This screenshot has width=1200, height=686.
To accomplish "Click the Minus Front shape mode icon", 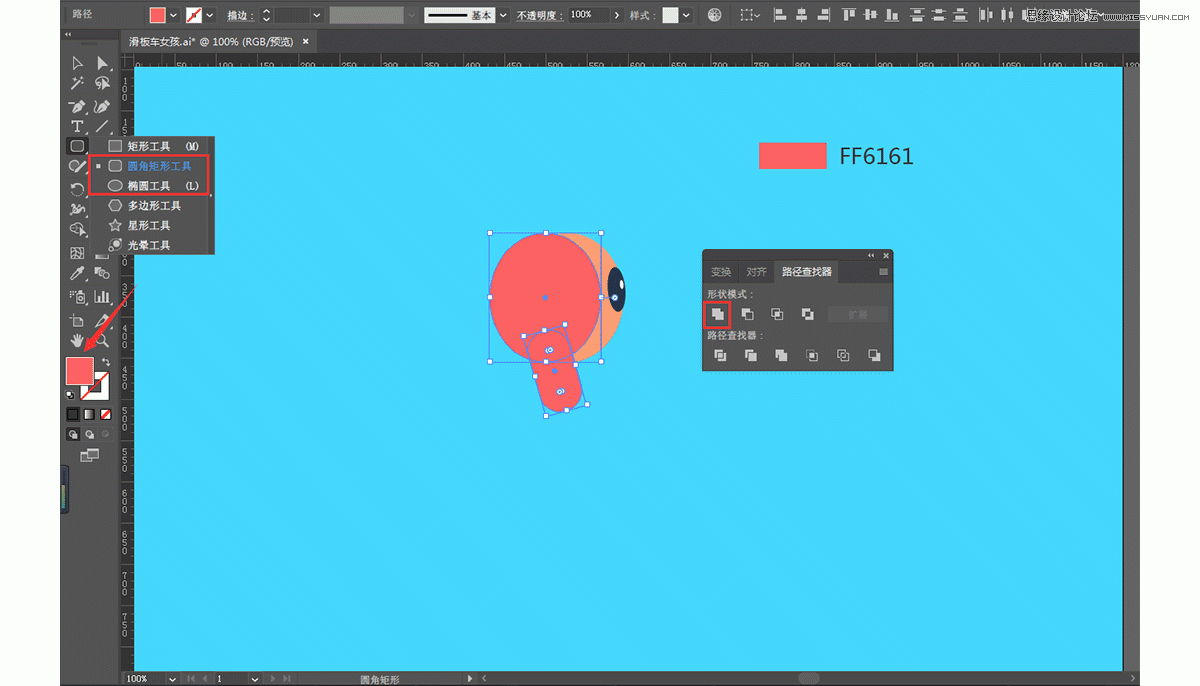I will click(x=747, y=314).
